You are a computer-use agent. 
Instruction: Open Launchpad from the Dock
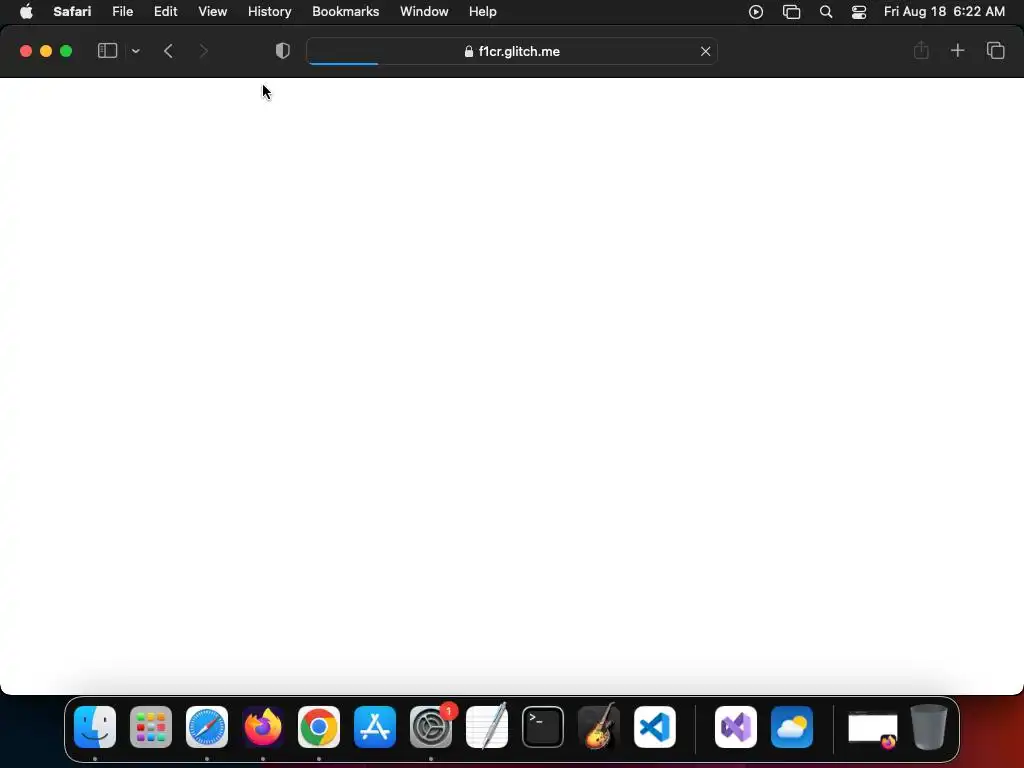click(x=151, y=727)
